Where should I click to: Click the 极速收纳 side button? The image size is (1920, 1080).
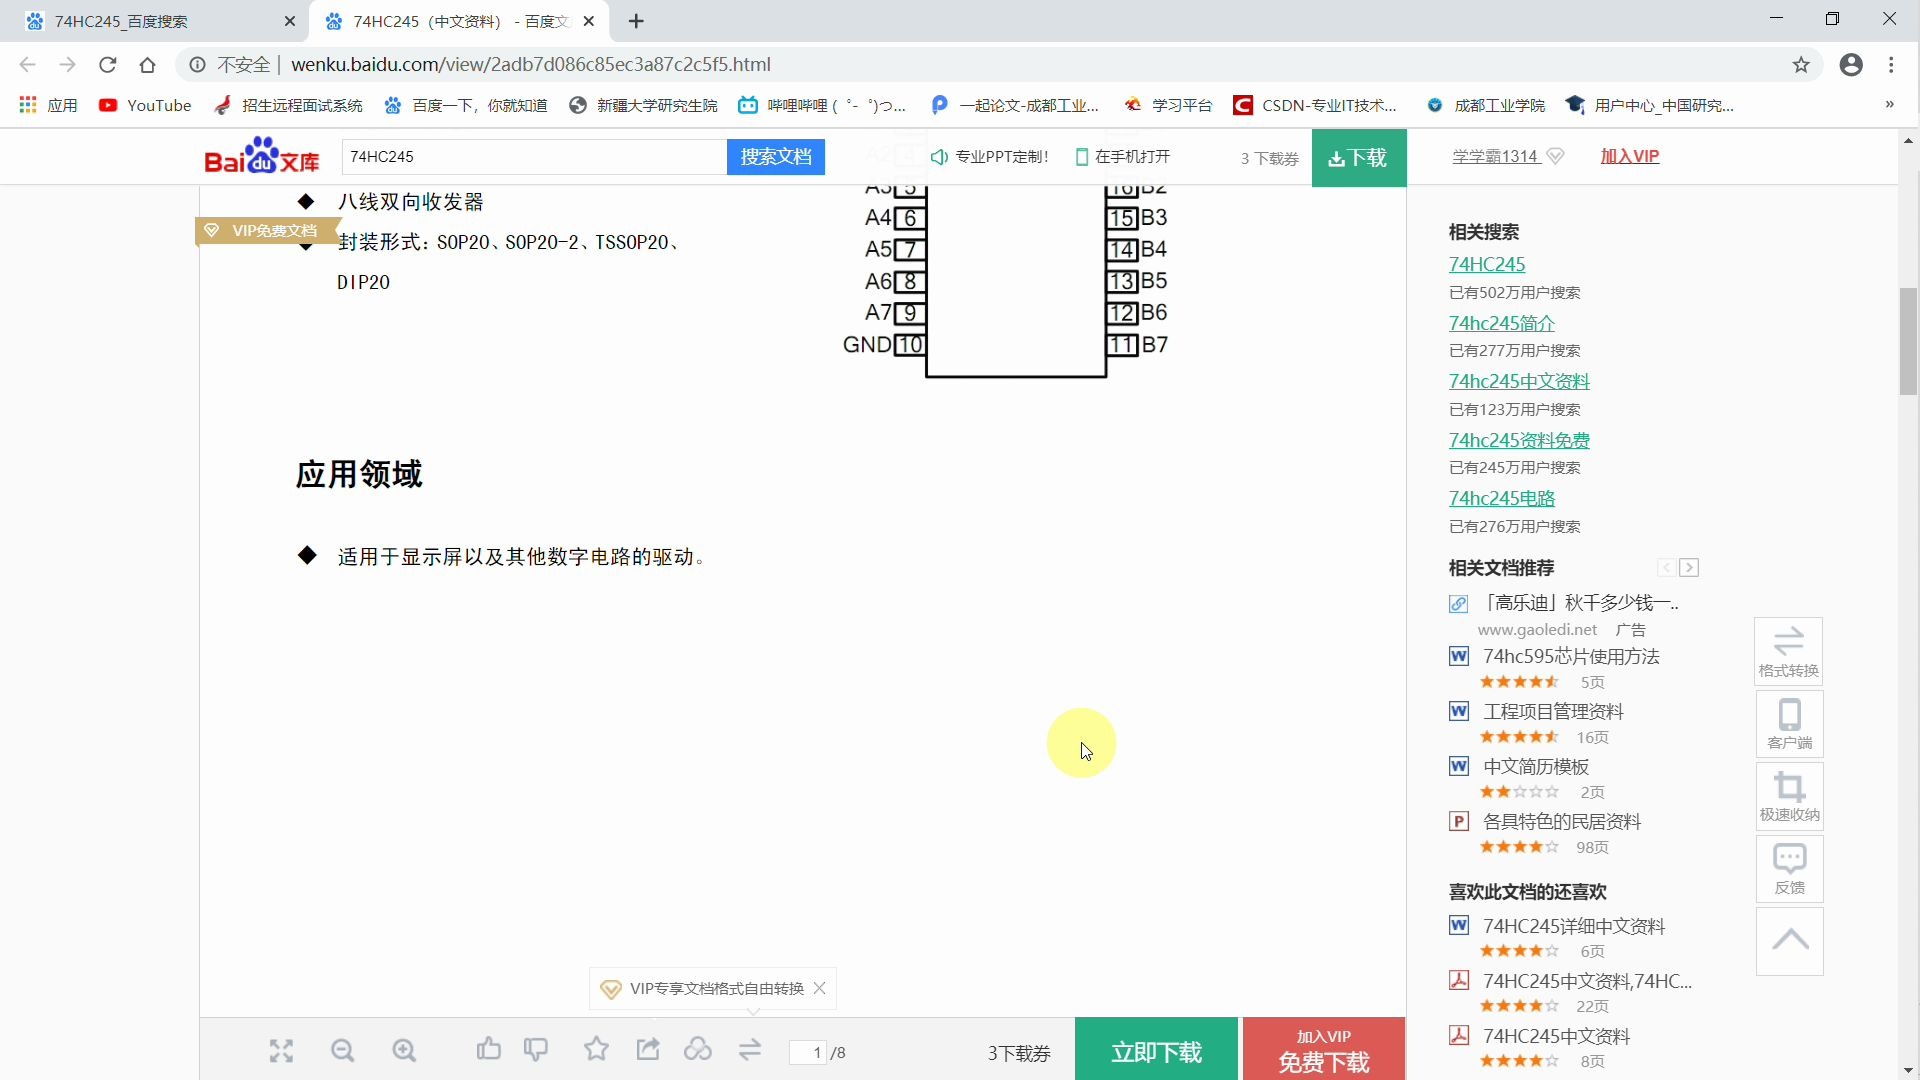[x=1789, y=797]
